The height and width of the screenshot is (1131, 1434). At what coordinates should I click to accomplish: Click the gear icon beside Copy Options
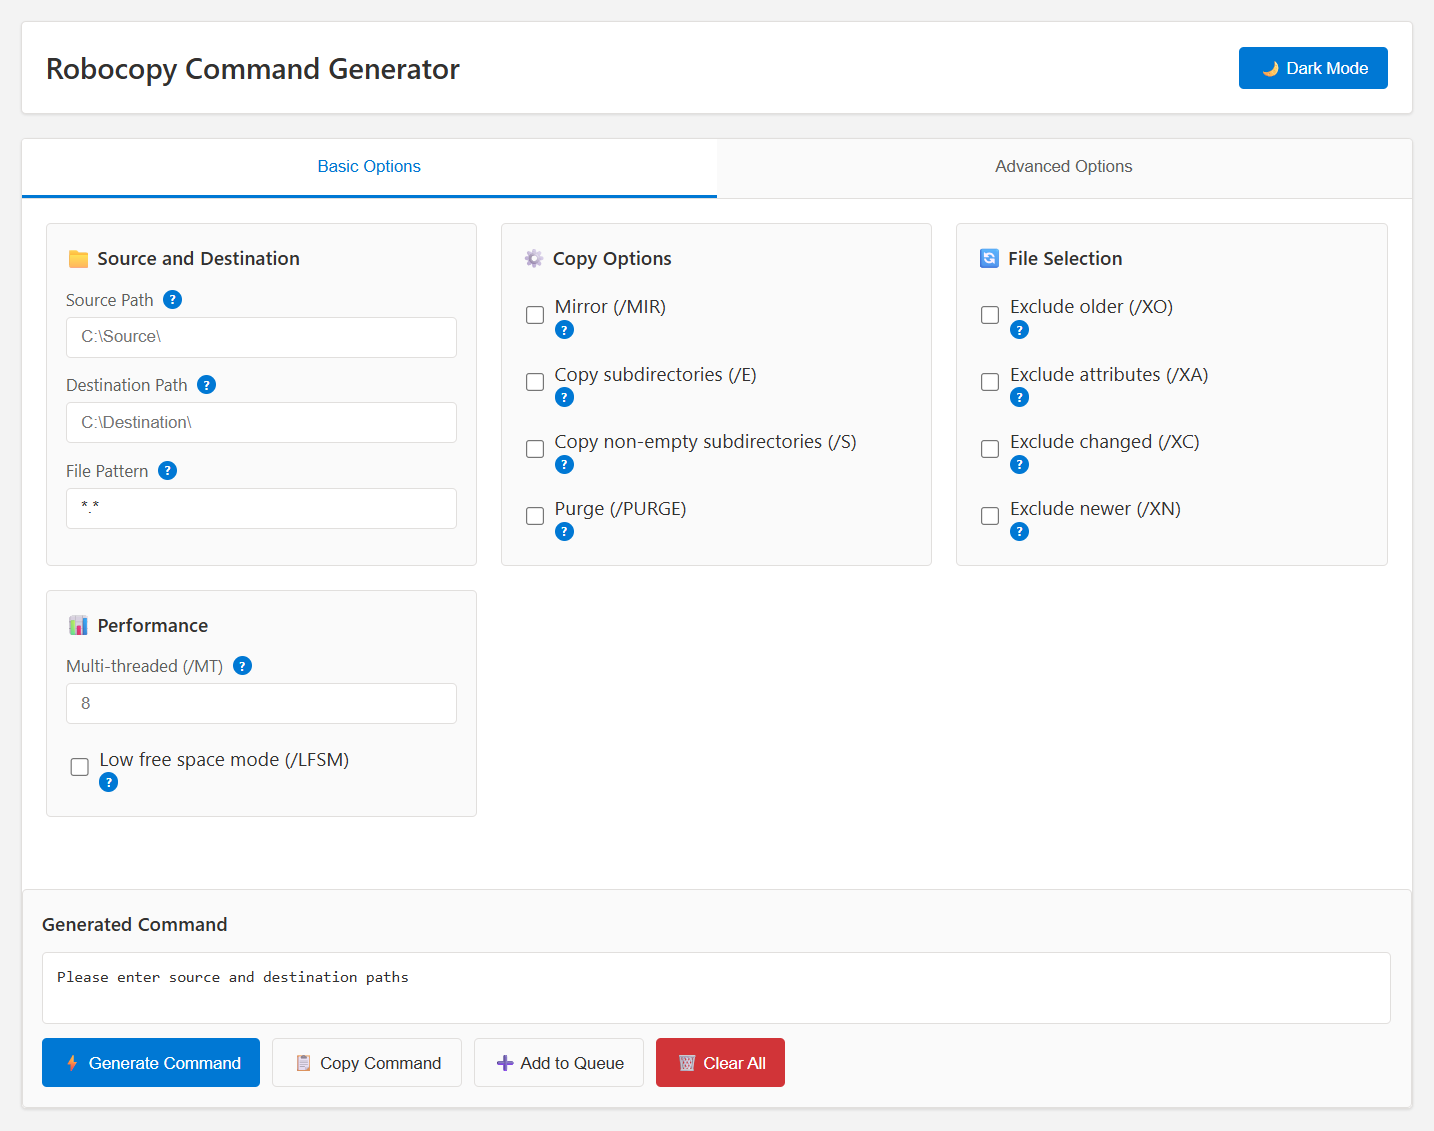[534, 258]
